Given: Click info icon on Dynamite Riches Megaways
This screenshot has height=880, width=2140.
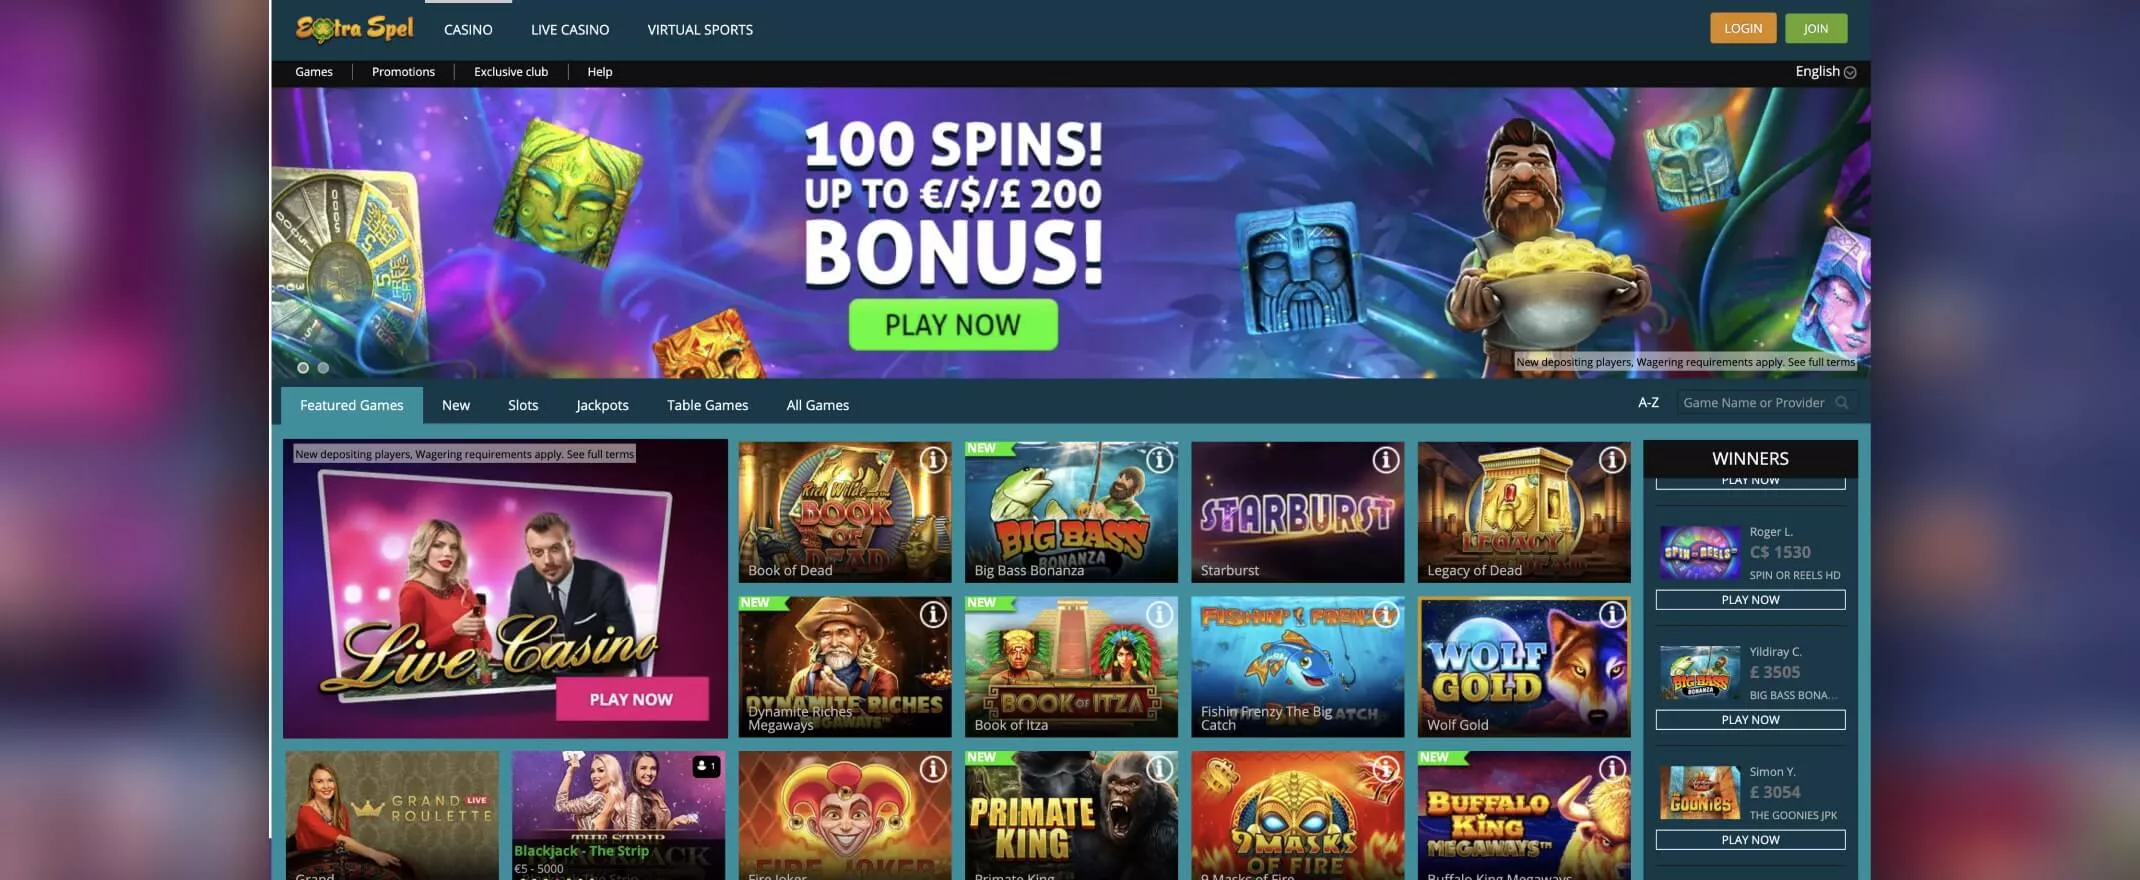Looking at the screenshot, I should 933,614.
